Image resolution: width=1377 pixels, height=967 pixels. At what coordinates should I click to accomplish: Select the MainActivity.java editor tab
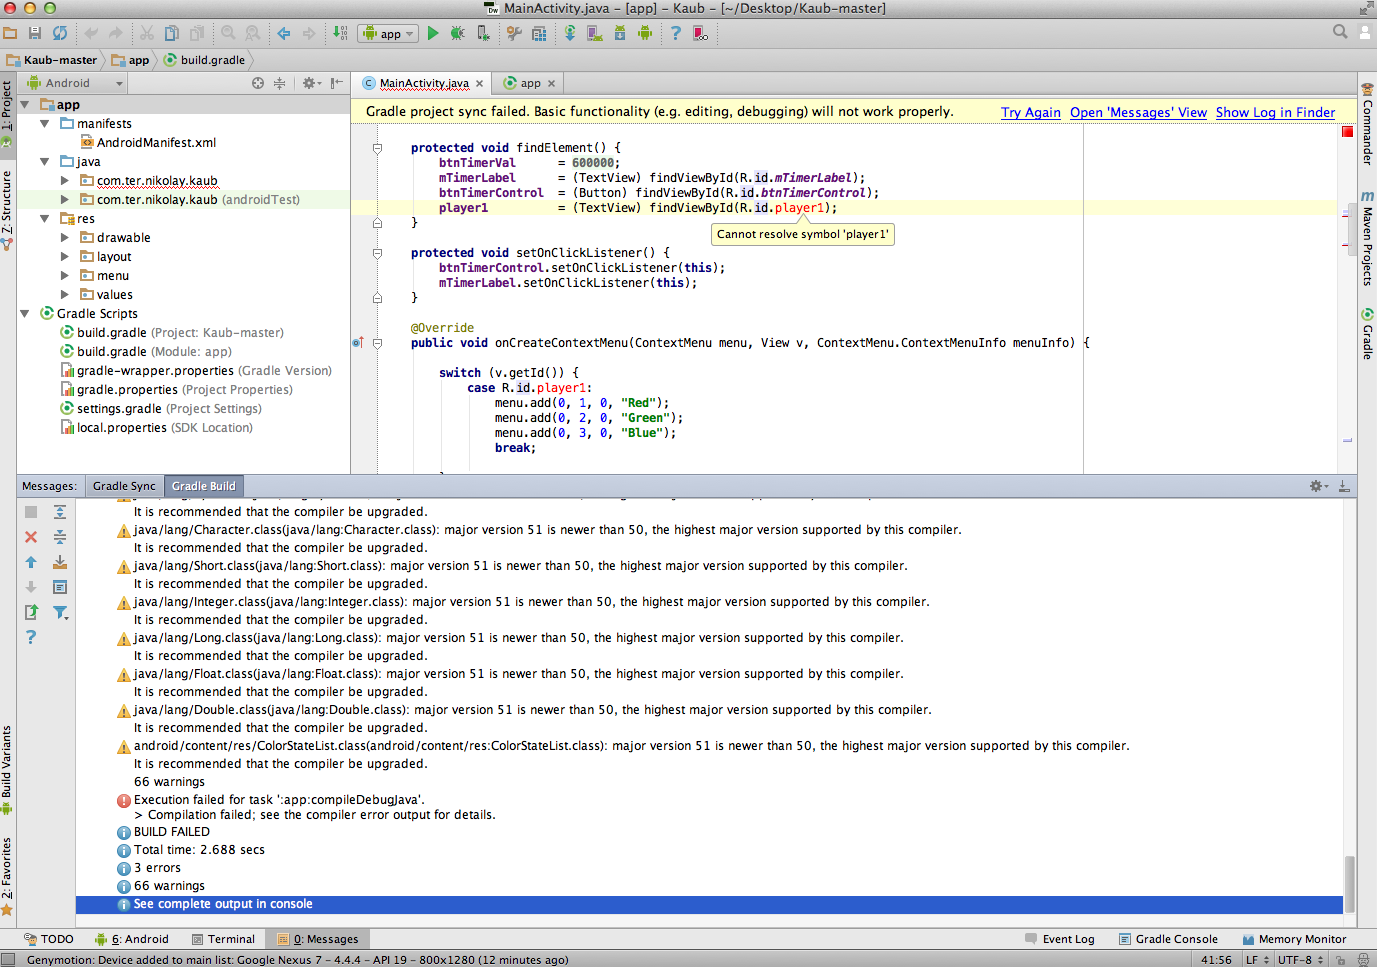424,83
